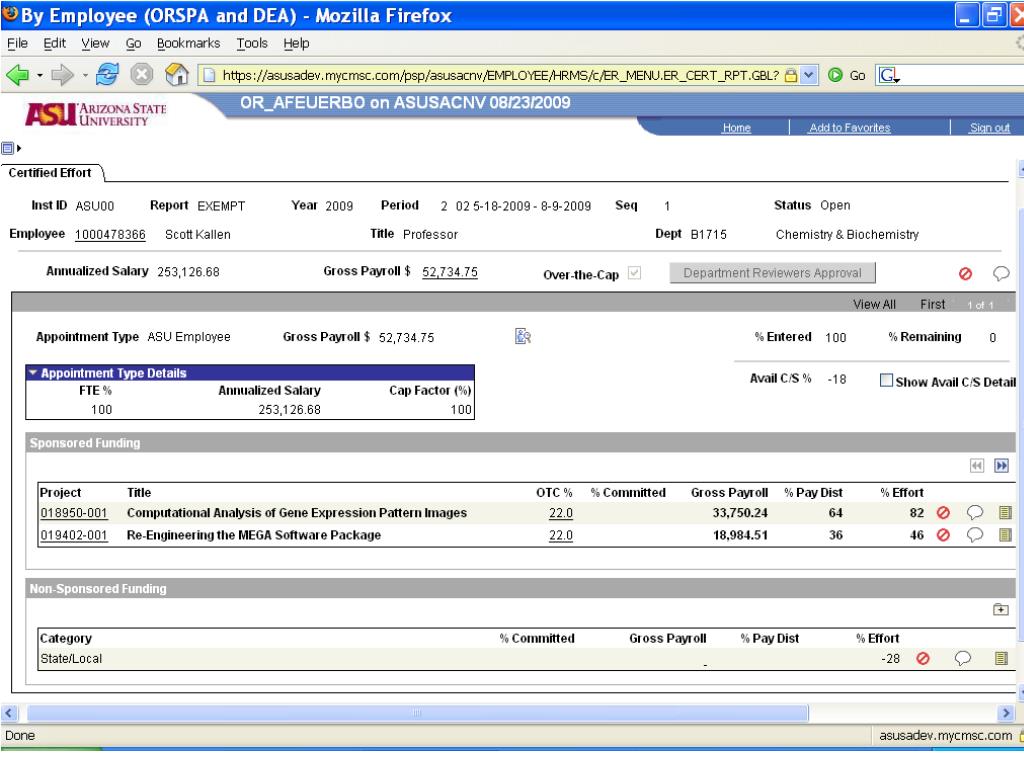Screen dimensions: 1024x768
Task: Open the comment bubble for project 019402-001
Action: [x=974, y=535]
